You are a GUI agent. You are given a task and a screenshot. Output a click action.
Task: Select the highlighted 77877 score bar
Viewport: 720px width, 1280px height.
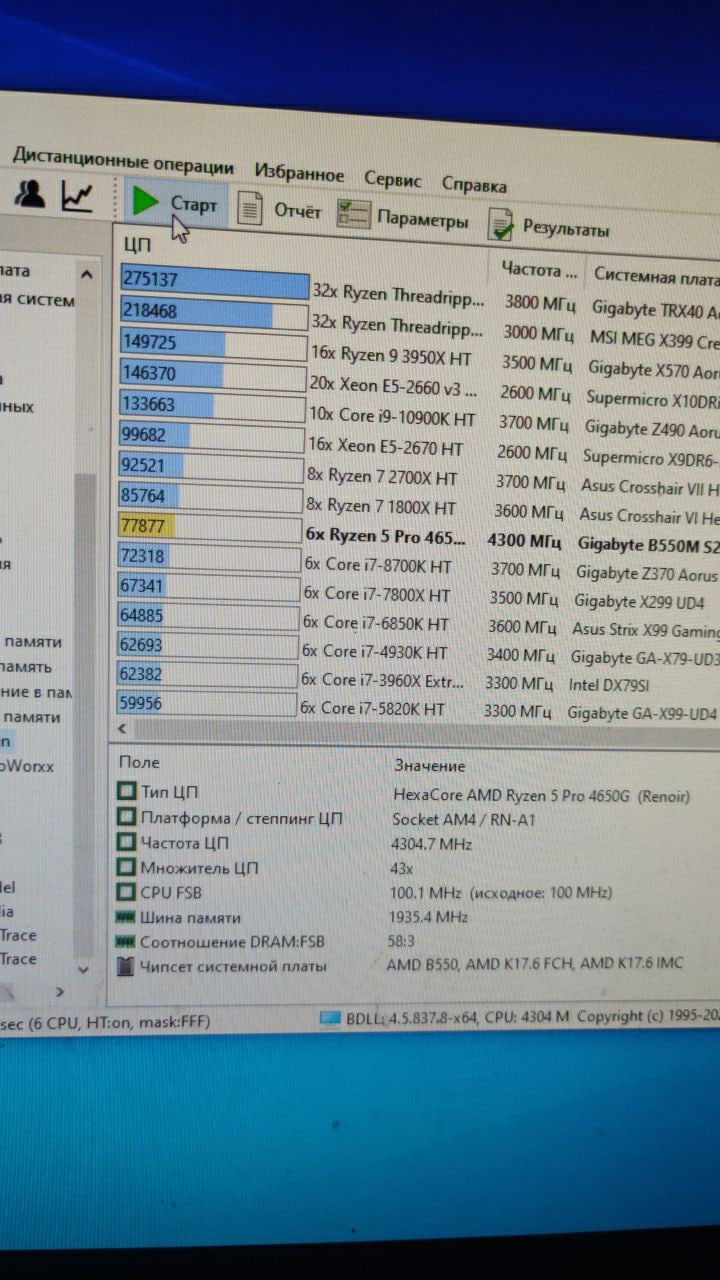click(x=210, y=528)
